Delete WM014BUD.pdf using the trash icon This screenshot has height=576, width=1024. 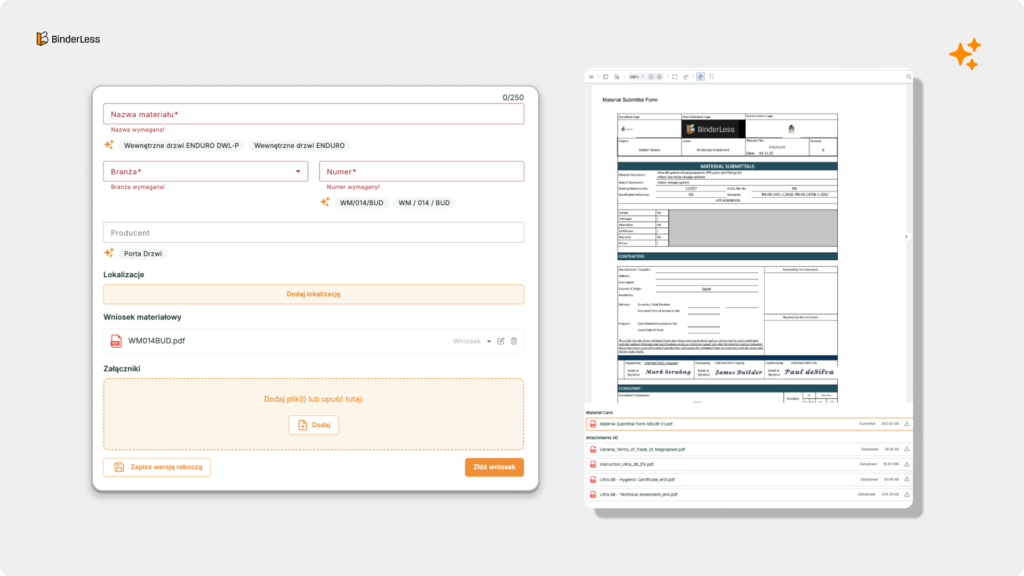514,341
